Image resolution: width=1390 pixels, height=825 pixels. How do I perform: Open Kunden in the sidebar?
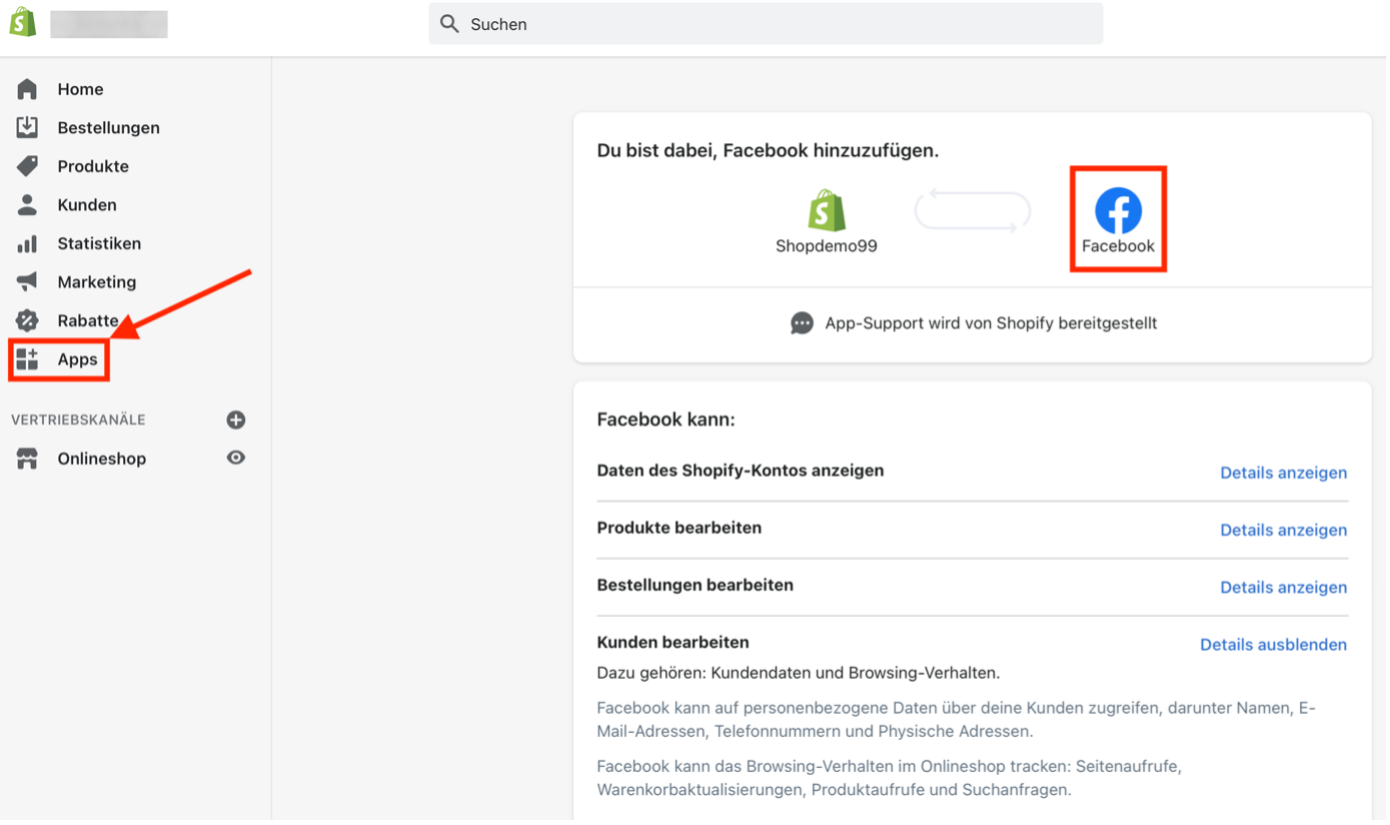click(x=87, y=205)
